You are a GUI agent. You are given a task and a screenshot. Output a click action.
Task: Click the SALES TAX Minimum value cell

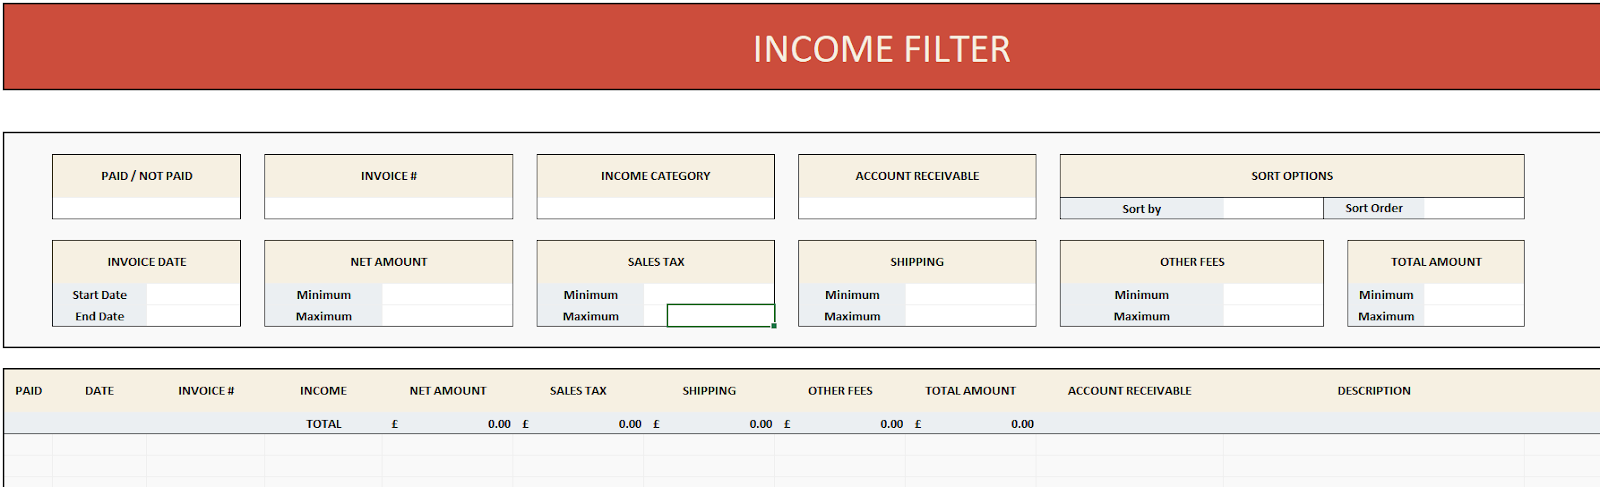coord(708,295)
